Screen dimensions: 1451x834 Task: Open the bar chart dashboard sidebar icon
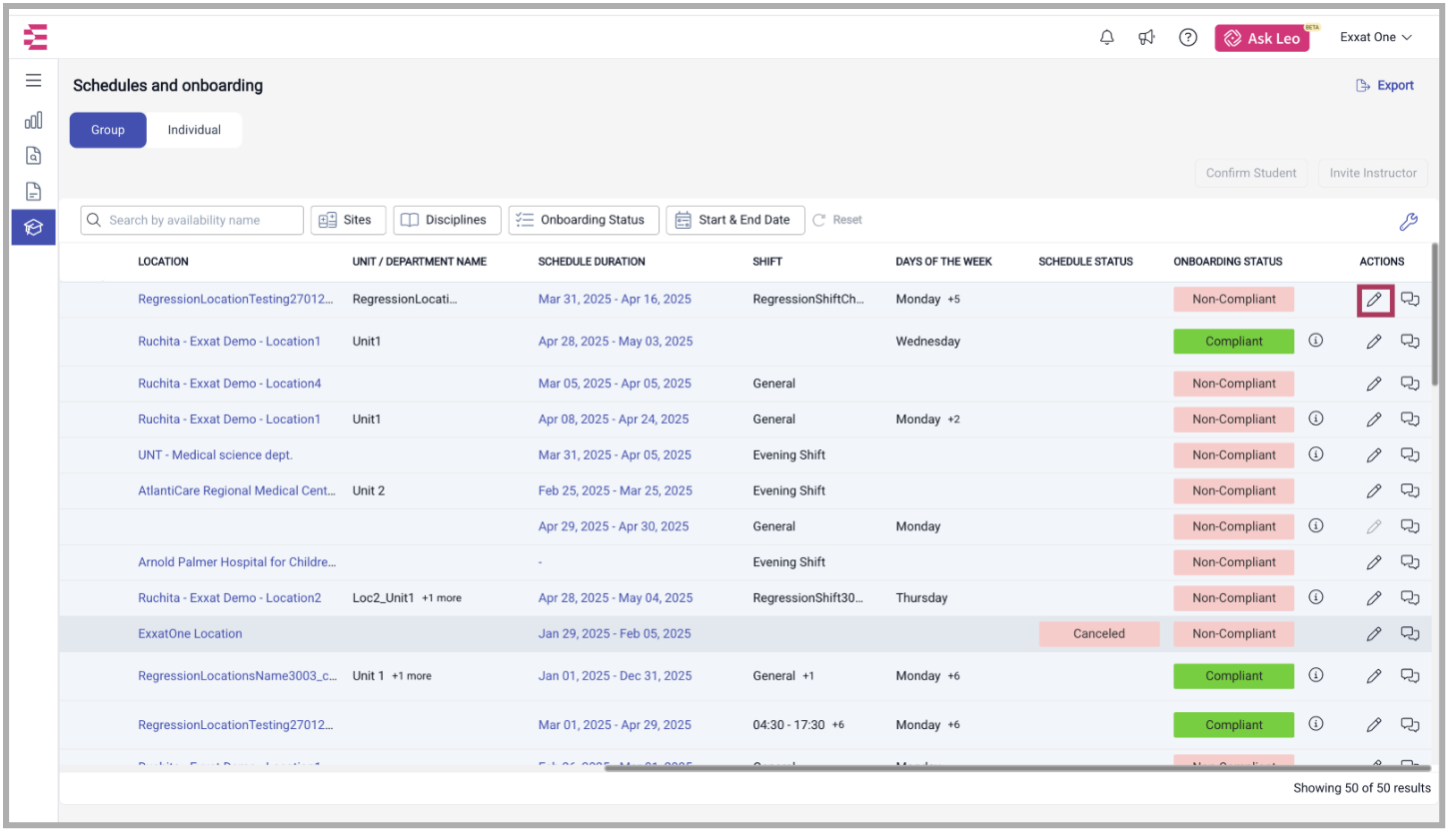[x=34, y=120]
